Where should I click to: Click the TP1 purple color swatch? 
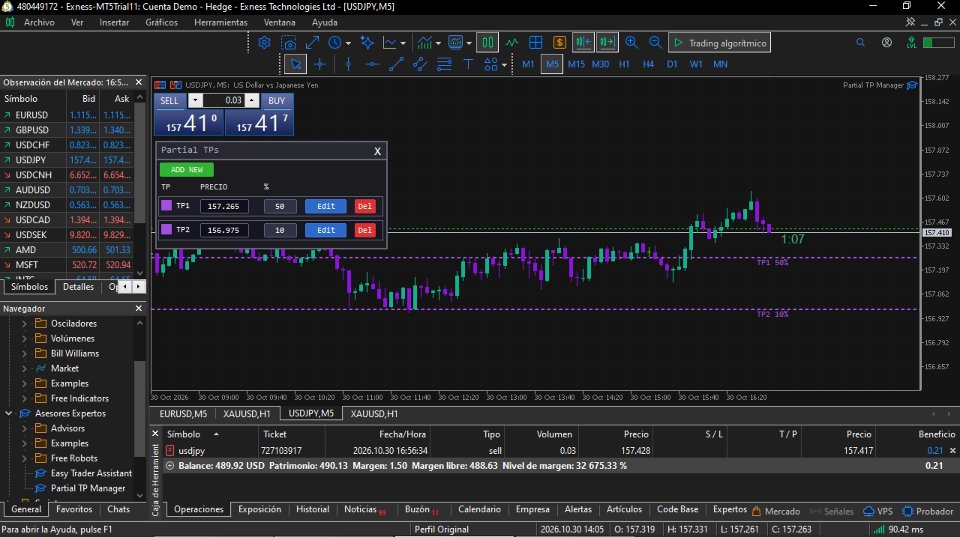tap(166, 206)
